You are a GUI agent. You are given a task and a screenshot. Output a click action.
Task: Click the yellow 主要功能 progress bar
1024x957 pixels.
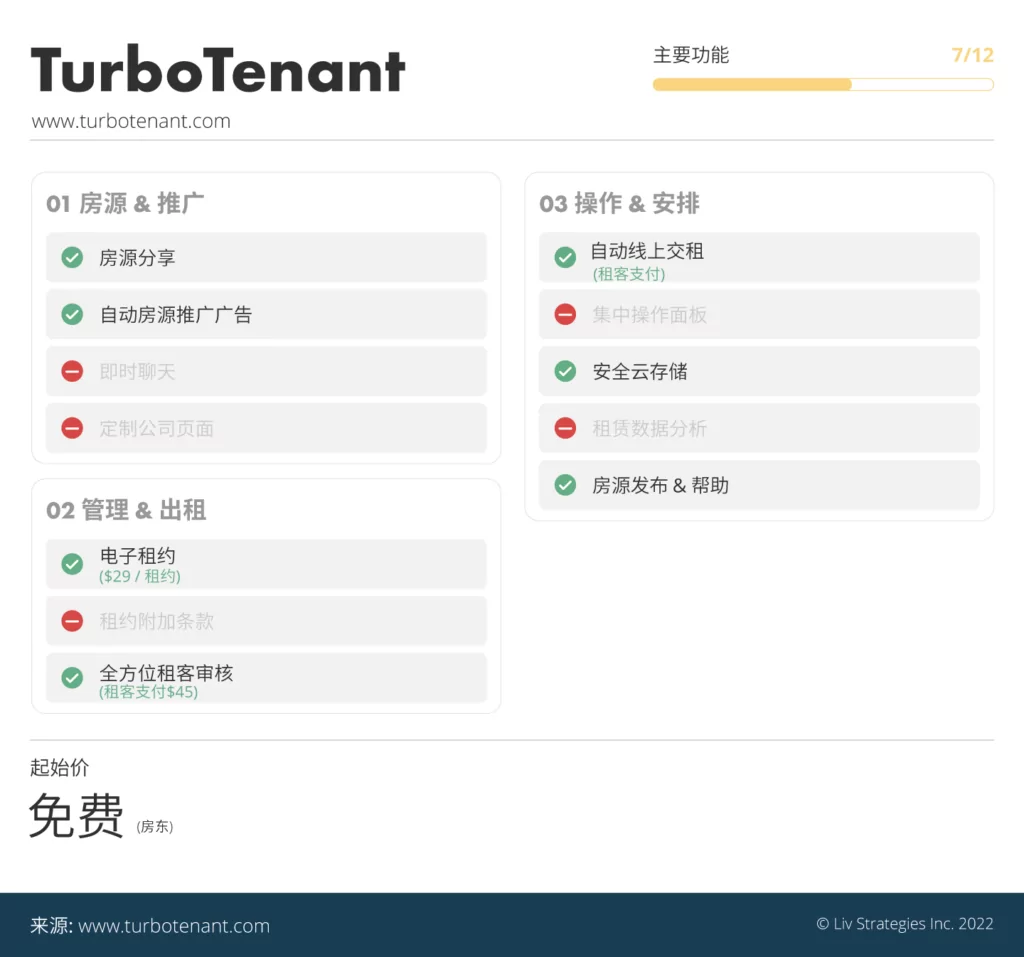pos(822,85)
